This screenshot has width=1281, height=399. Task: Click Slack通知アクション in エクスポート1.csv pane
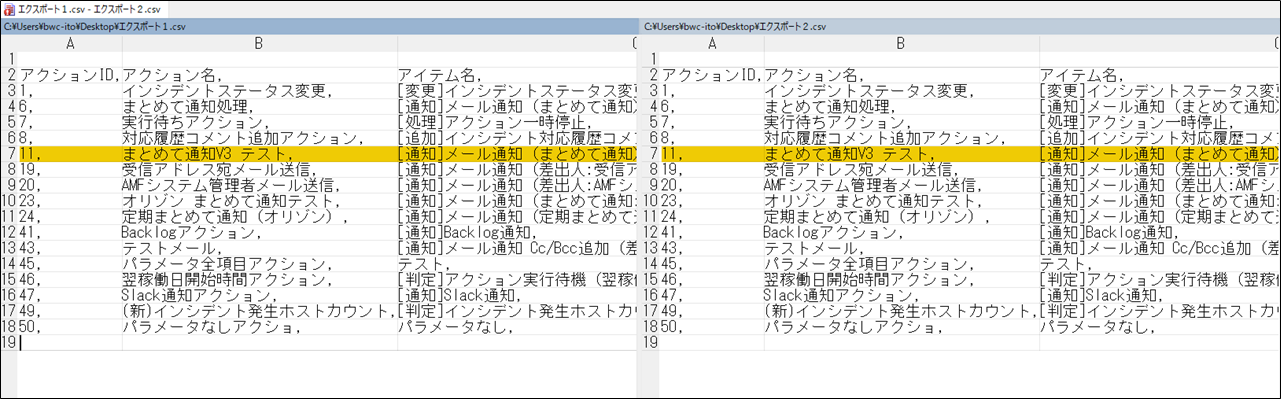tap(199, 296)
